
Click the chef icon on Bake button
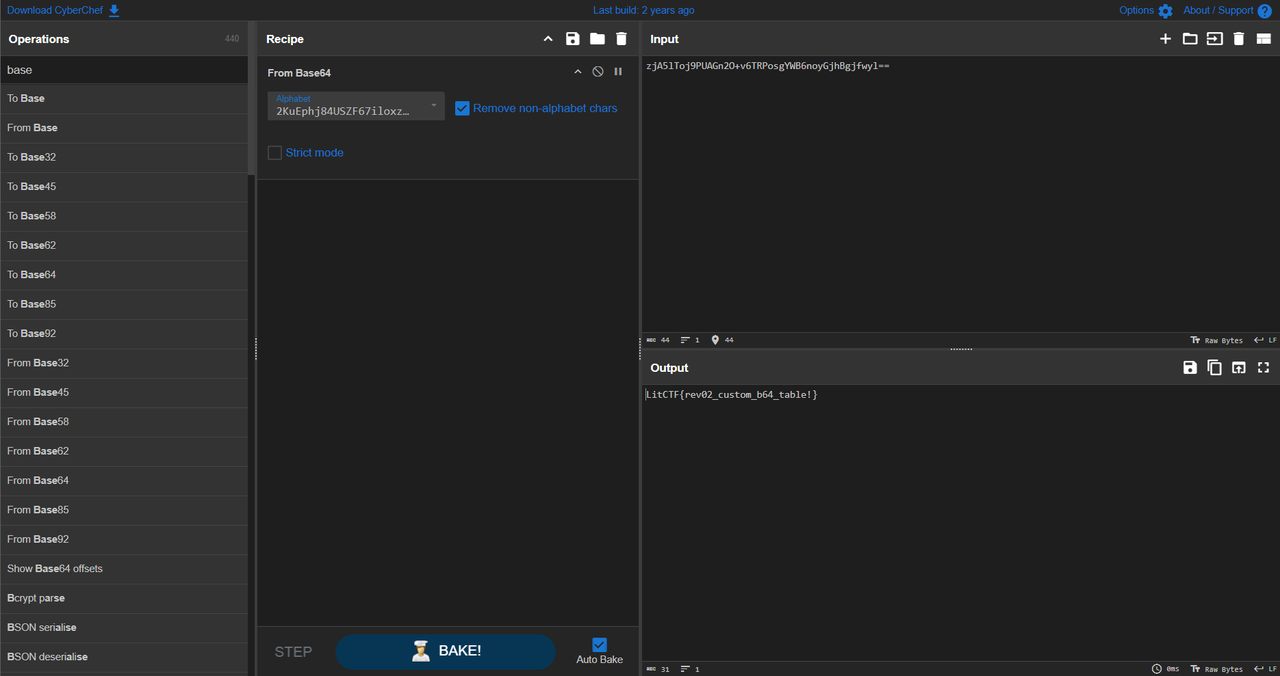(x=421, y=651)
